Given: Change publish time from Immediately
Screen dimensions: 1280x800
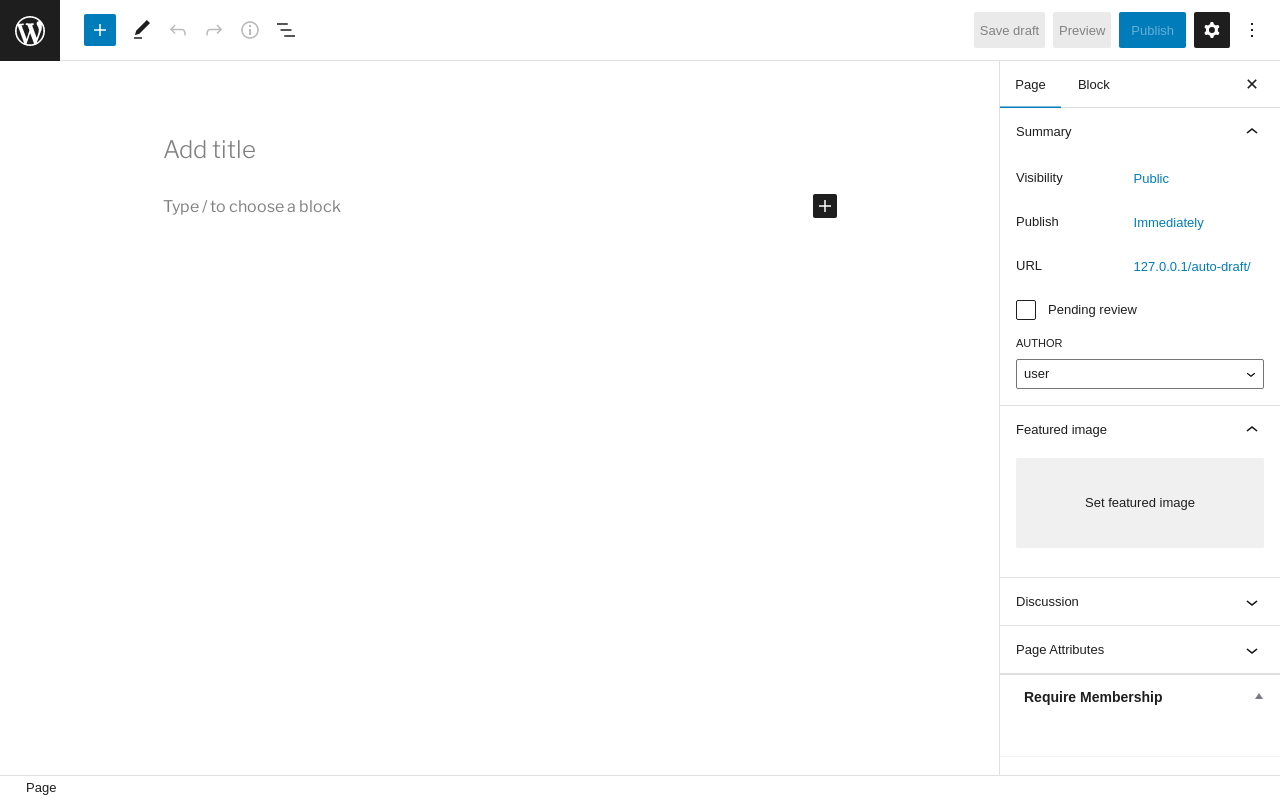Looking at the screenshot, I should tap(1168, 222).
